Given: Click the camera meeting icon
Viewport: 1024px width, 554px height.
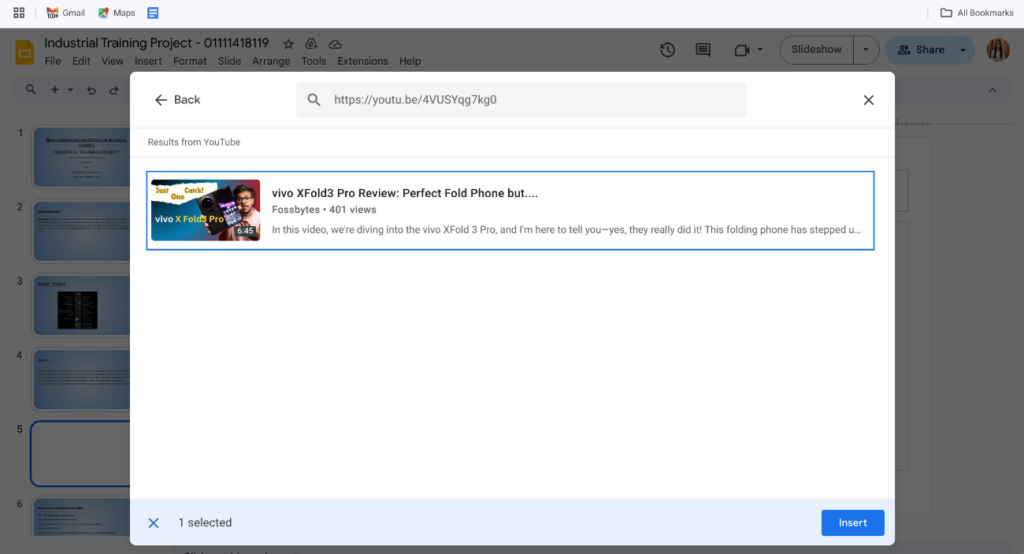Looking at the screenshot, I should coord(741,50).
